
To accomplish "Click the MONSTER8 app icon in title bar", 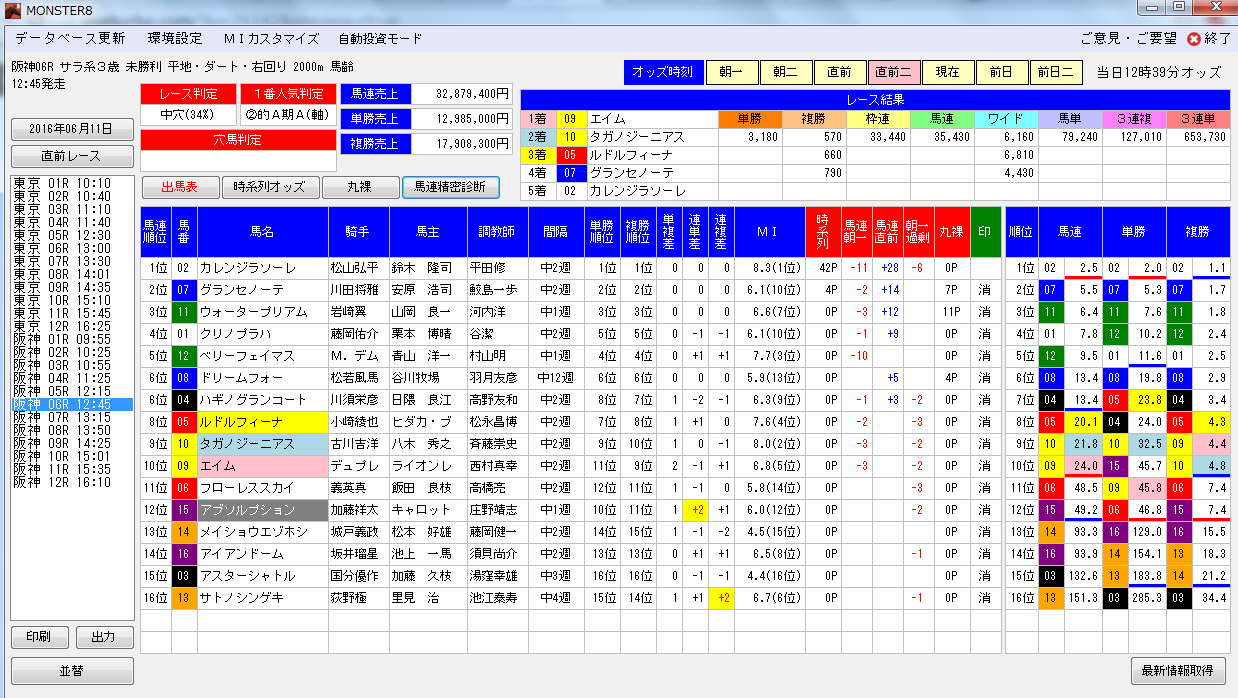I will point(12,11).
